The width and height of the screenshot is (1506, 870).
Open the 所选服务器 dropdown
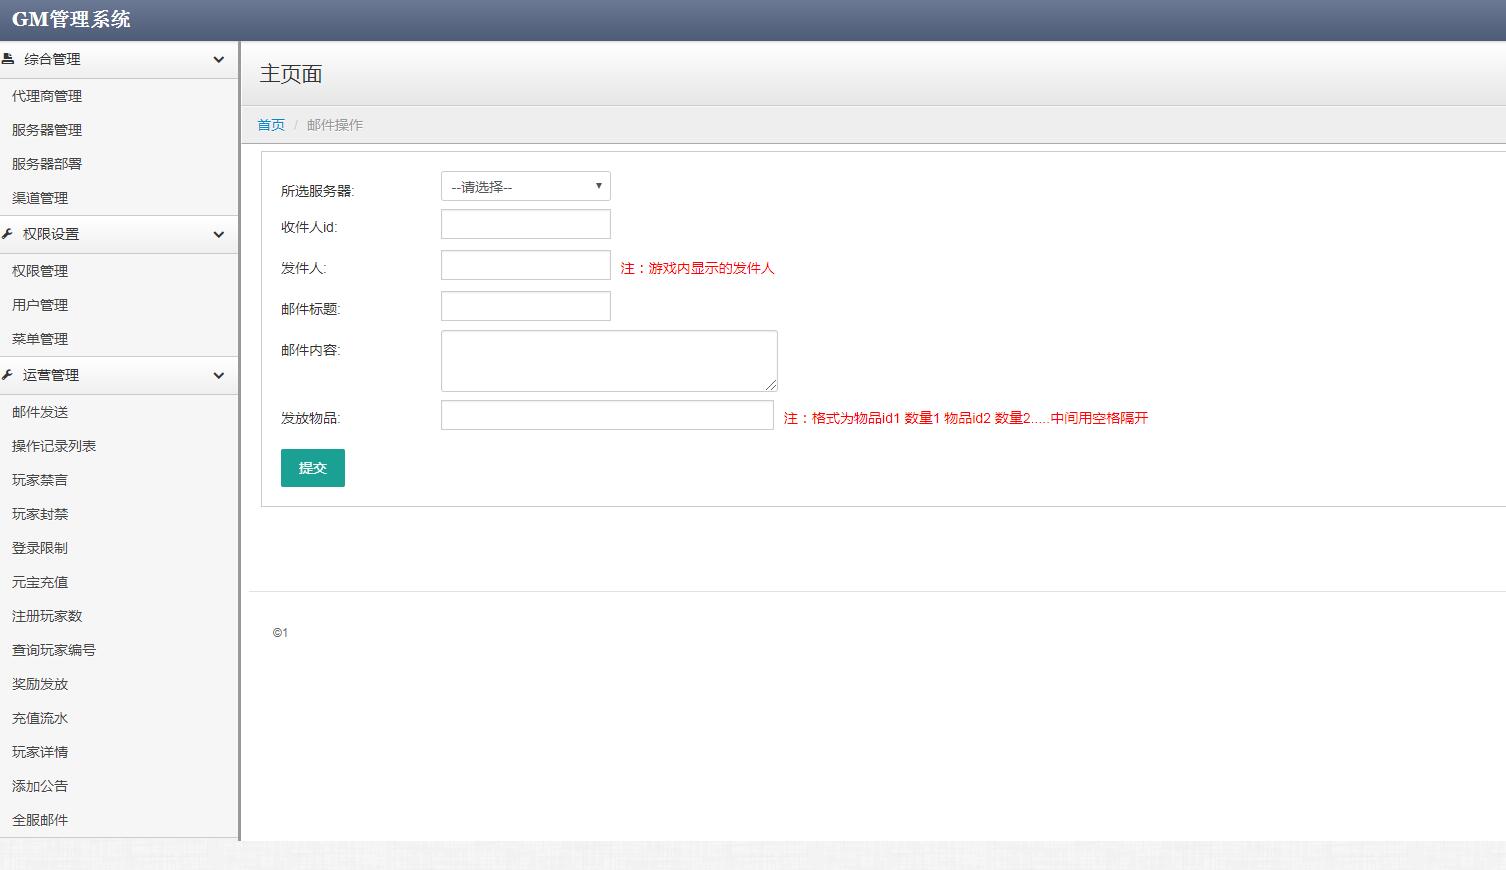click(x=525, y=186)
